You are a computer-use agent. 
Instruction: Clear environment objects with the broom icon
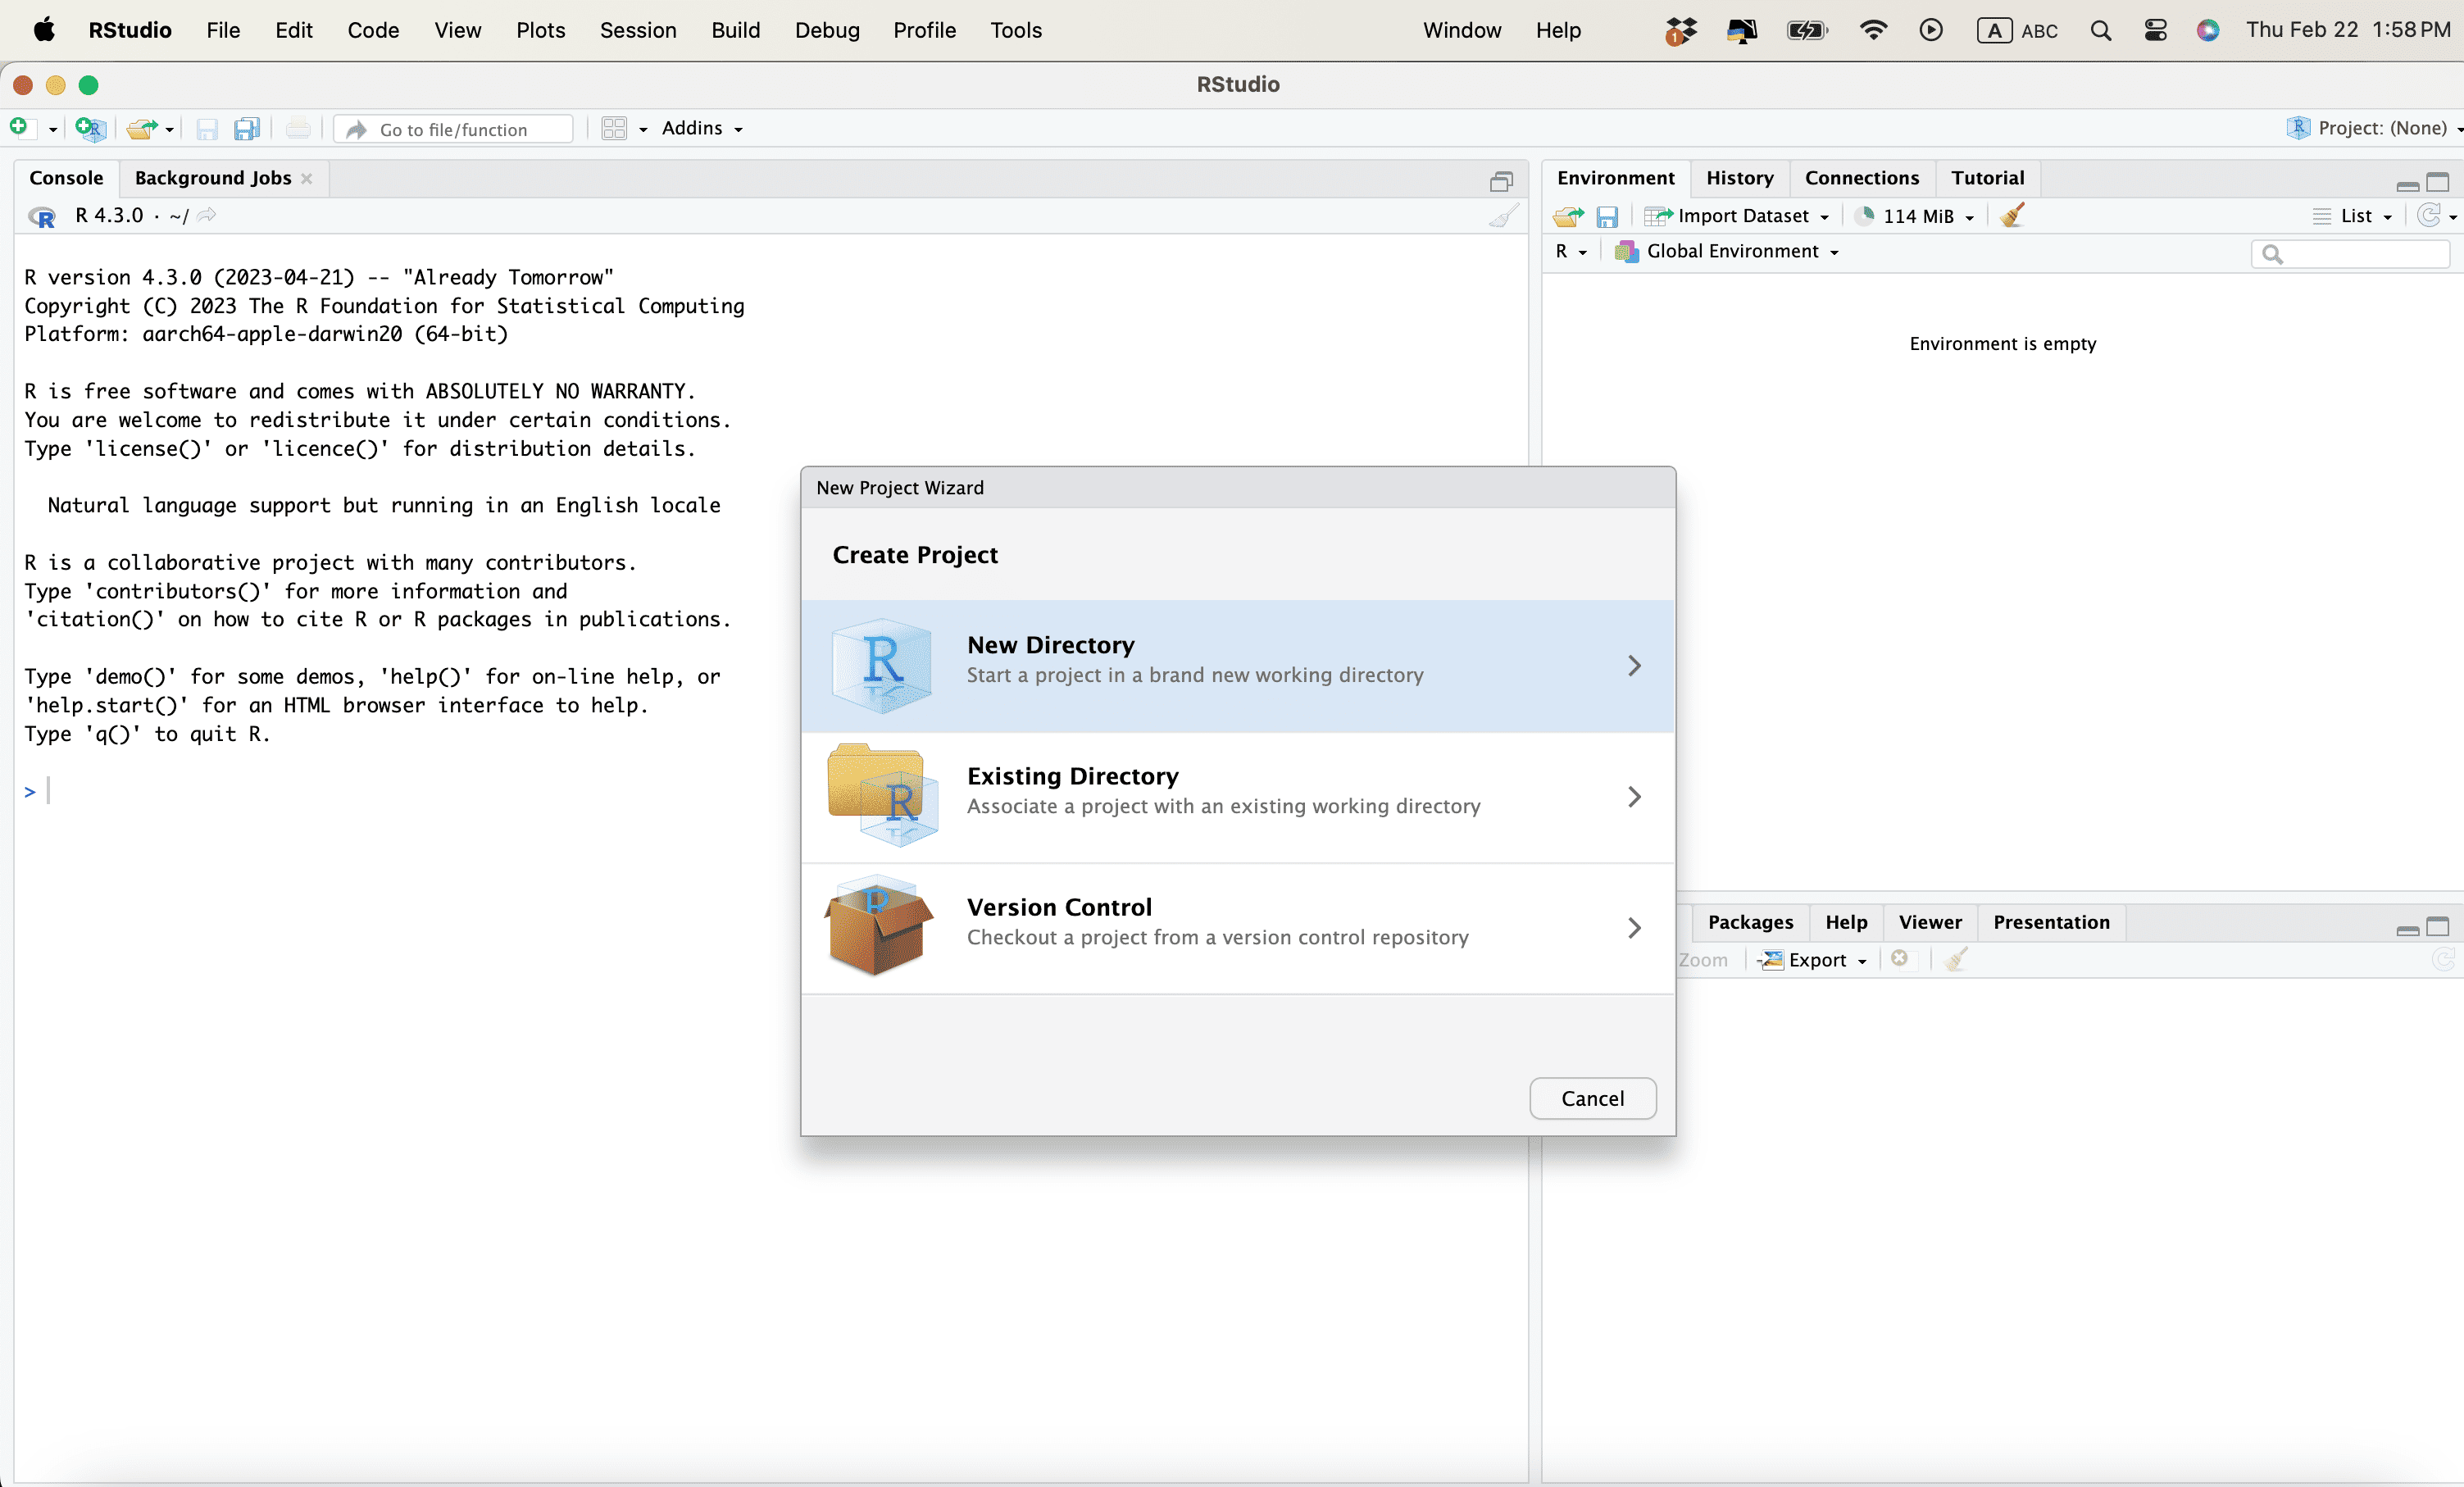pyautogui.click(x=2012, y=216)
